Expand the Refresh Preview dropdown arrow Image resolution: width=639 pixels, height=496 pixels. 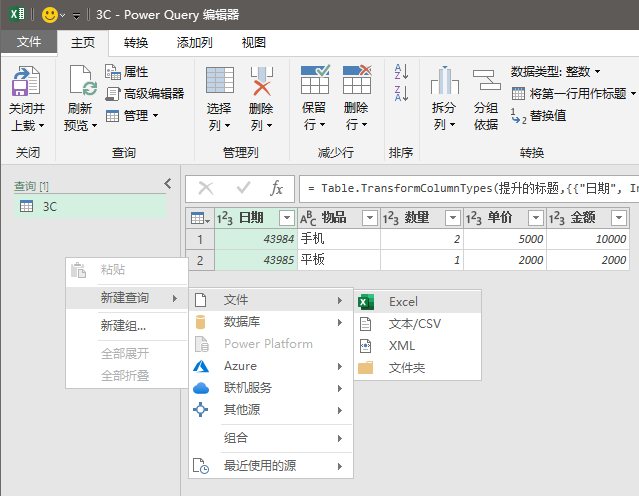95,126
